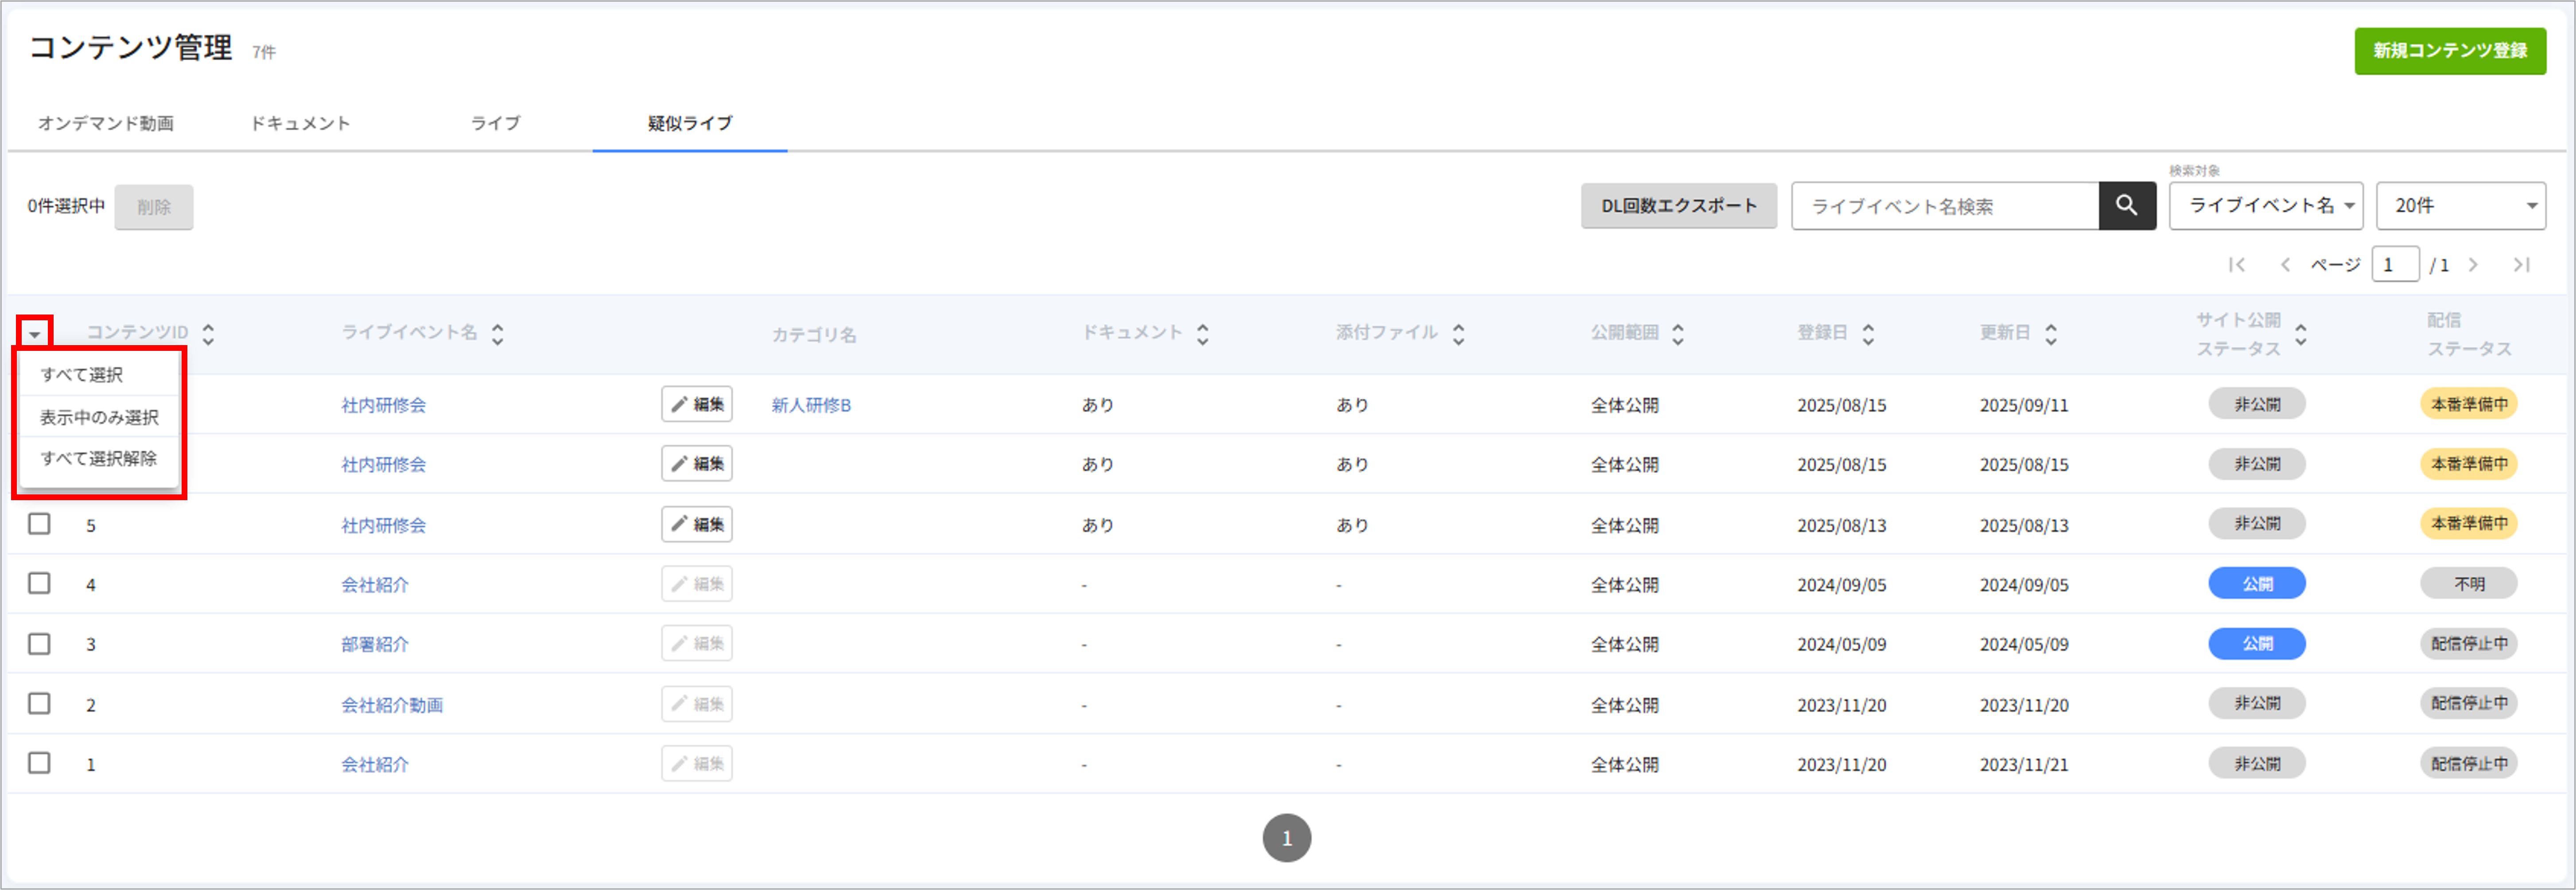Tick checkbox for content ID 4
The image size is (2576, 890).
(39, 583)
